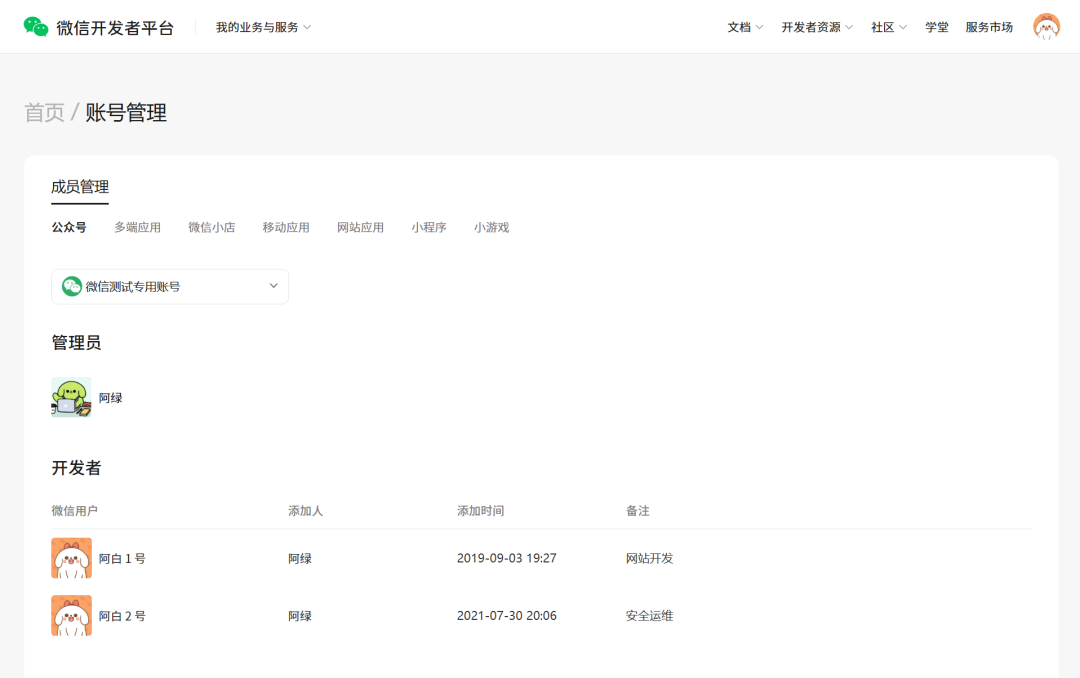Select the 成员管理 tab
The width and height of the screenshot is (1080, 678).
(80, 187)
